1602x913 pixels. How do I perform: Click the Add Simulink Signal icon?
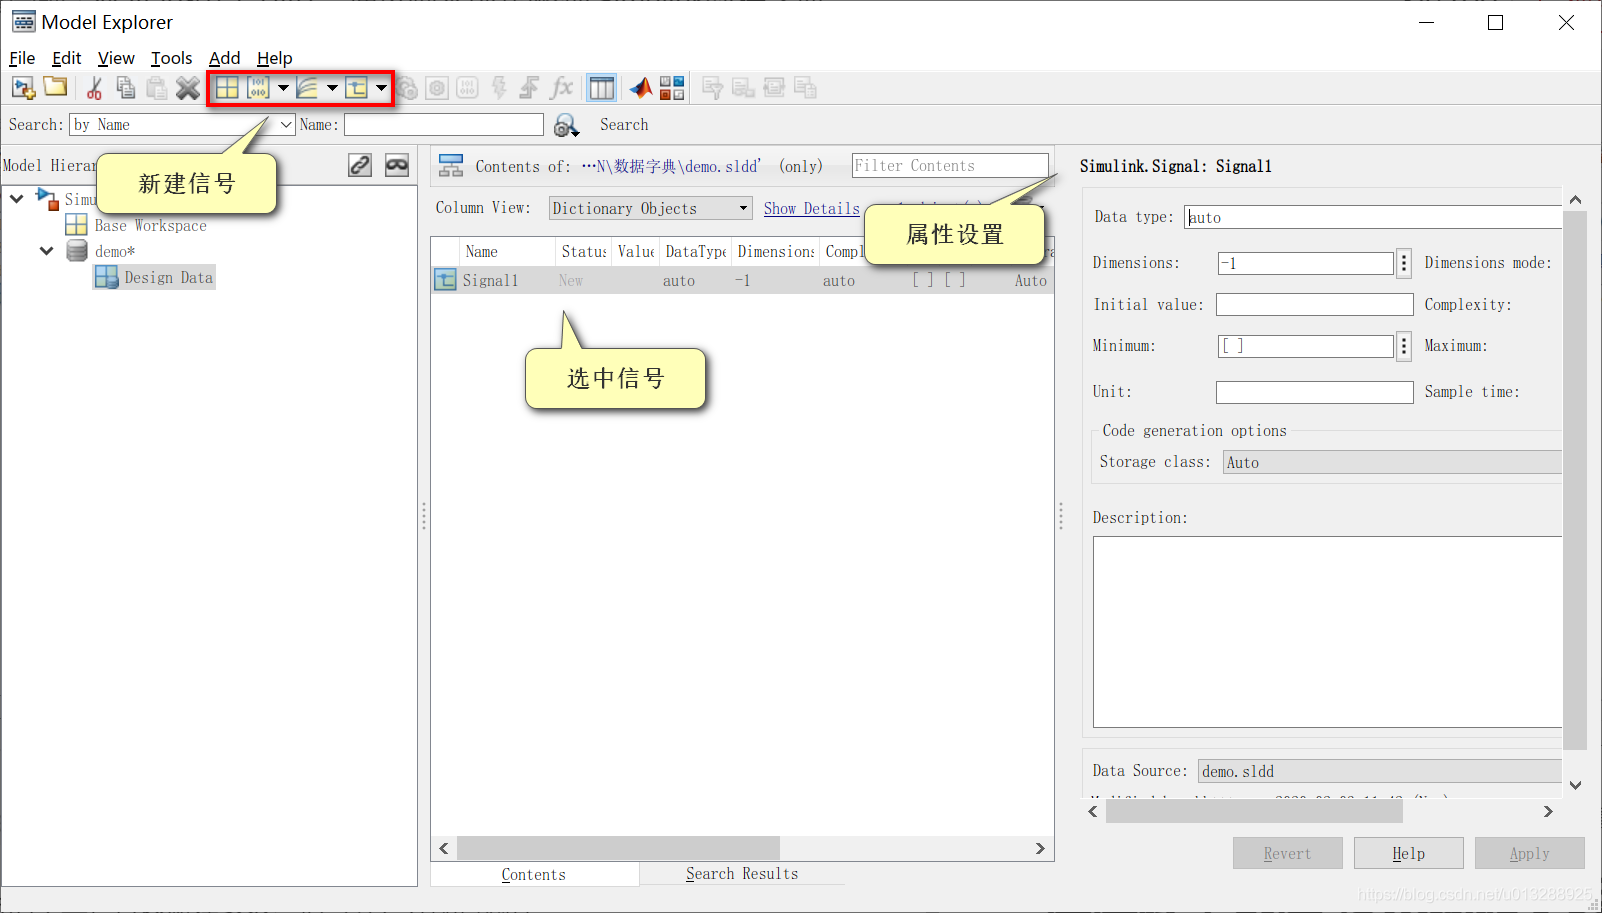357,88
